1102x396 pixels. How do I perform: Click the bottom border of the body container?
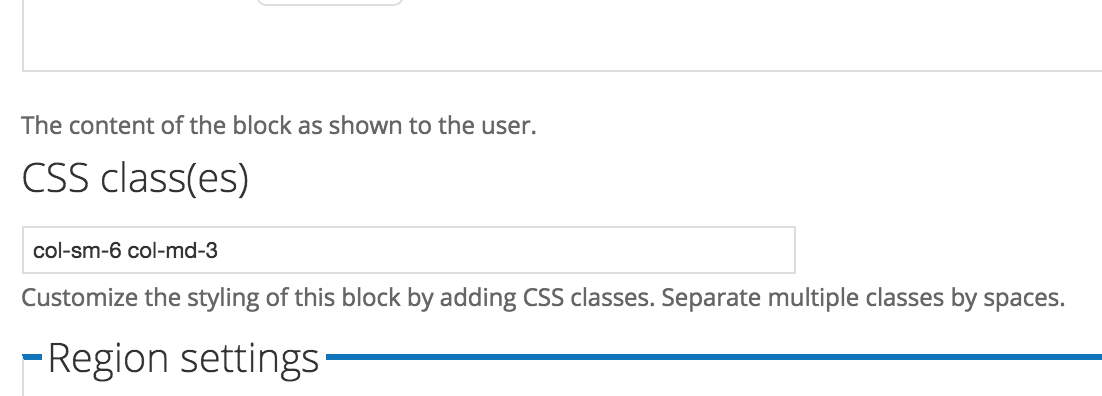point(562,70)
